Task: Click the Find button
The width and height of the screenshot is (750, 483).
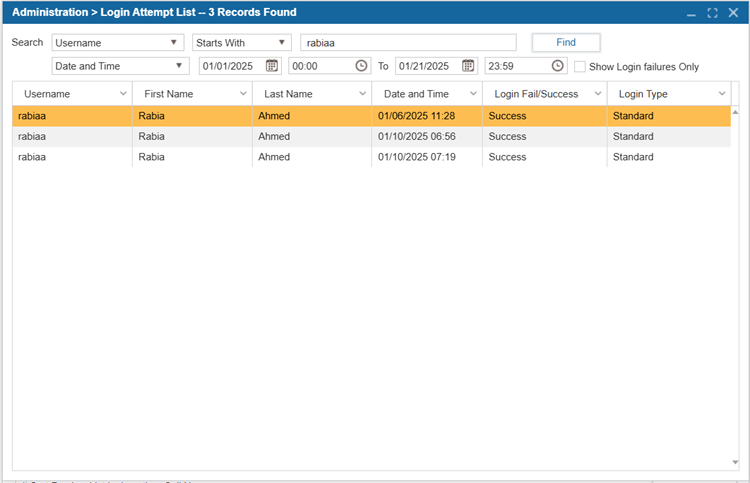Action: [566, 43]
